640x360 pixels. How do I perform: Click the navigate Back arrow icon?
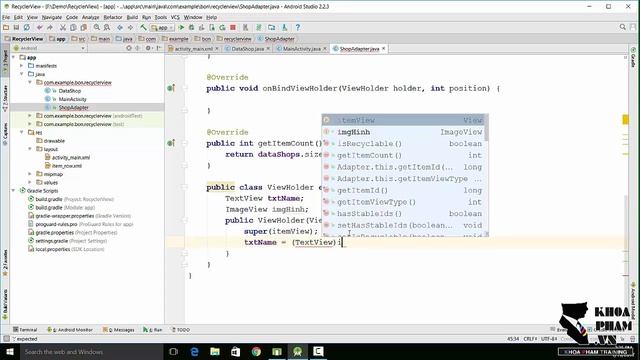coord(120,27)
